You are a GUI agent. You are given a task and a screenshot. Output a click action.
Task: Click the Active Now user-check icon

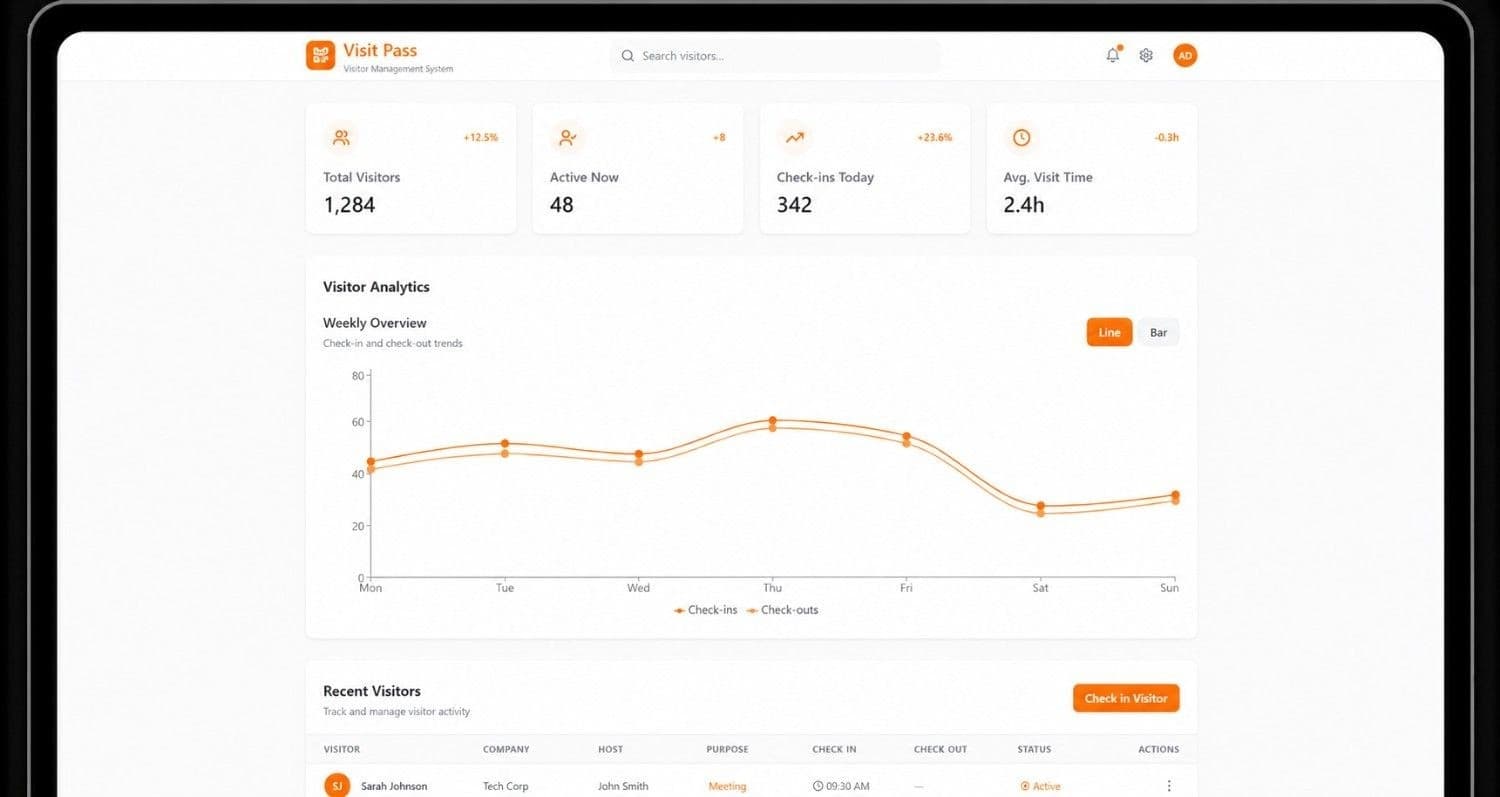pos(568,137)
